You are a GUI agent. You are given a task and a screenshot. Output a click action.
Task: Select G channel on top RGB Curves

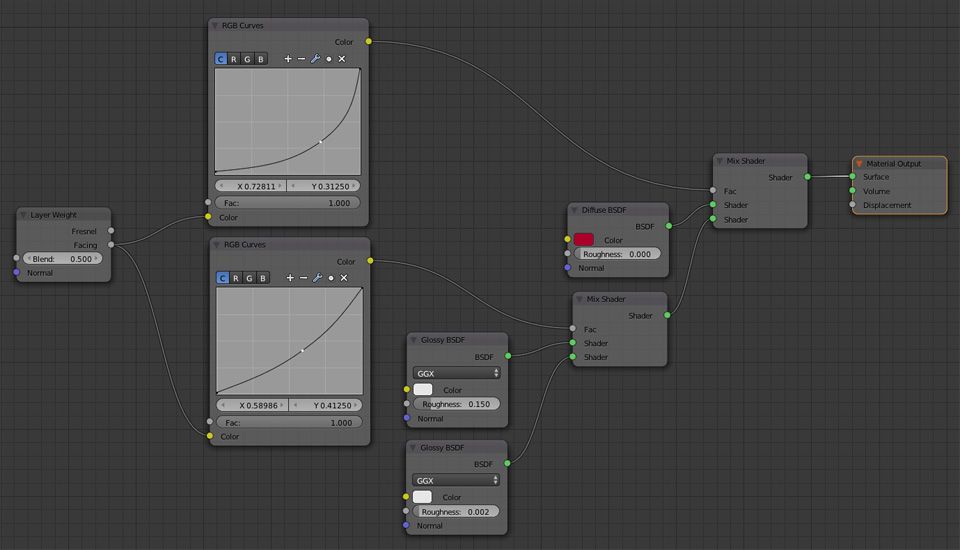click(247, 59)
